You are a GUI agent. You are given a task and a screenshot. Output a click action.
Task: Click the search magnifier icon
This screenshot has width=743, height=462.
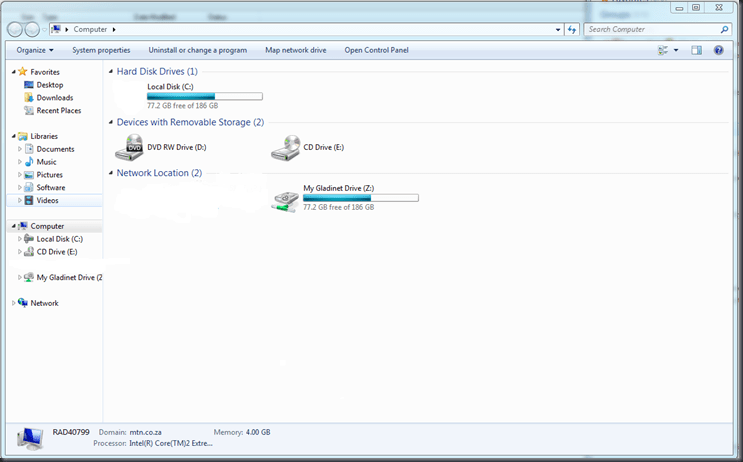725,29
